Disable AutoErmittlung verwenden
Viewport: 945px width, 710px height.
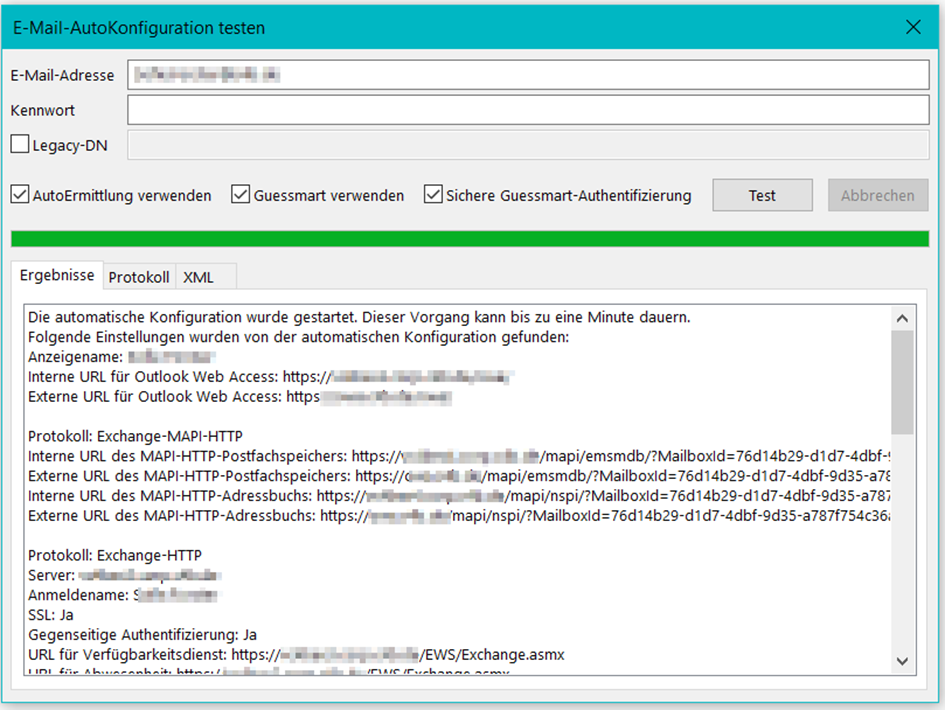tap(18, 195)
